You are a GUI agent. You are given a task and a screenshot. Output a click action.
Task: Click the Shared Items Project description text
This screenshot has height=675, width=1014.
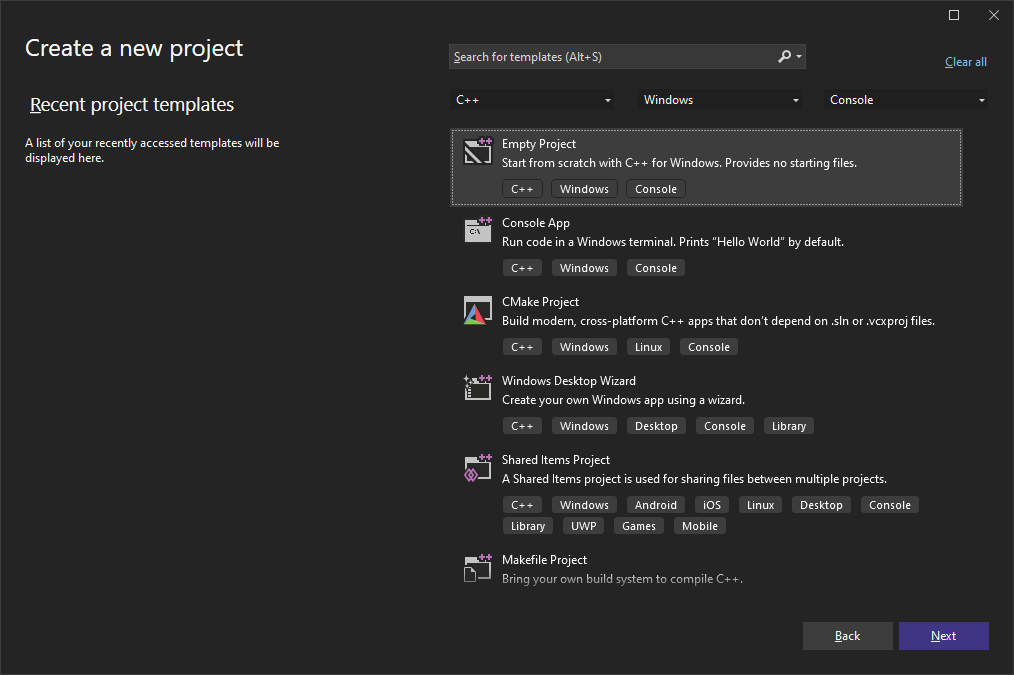pos(694,478)
